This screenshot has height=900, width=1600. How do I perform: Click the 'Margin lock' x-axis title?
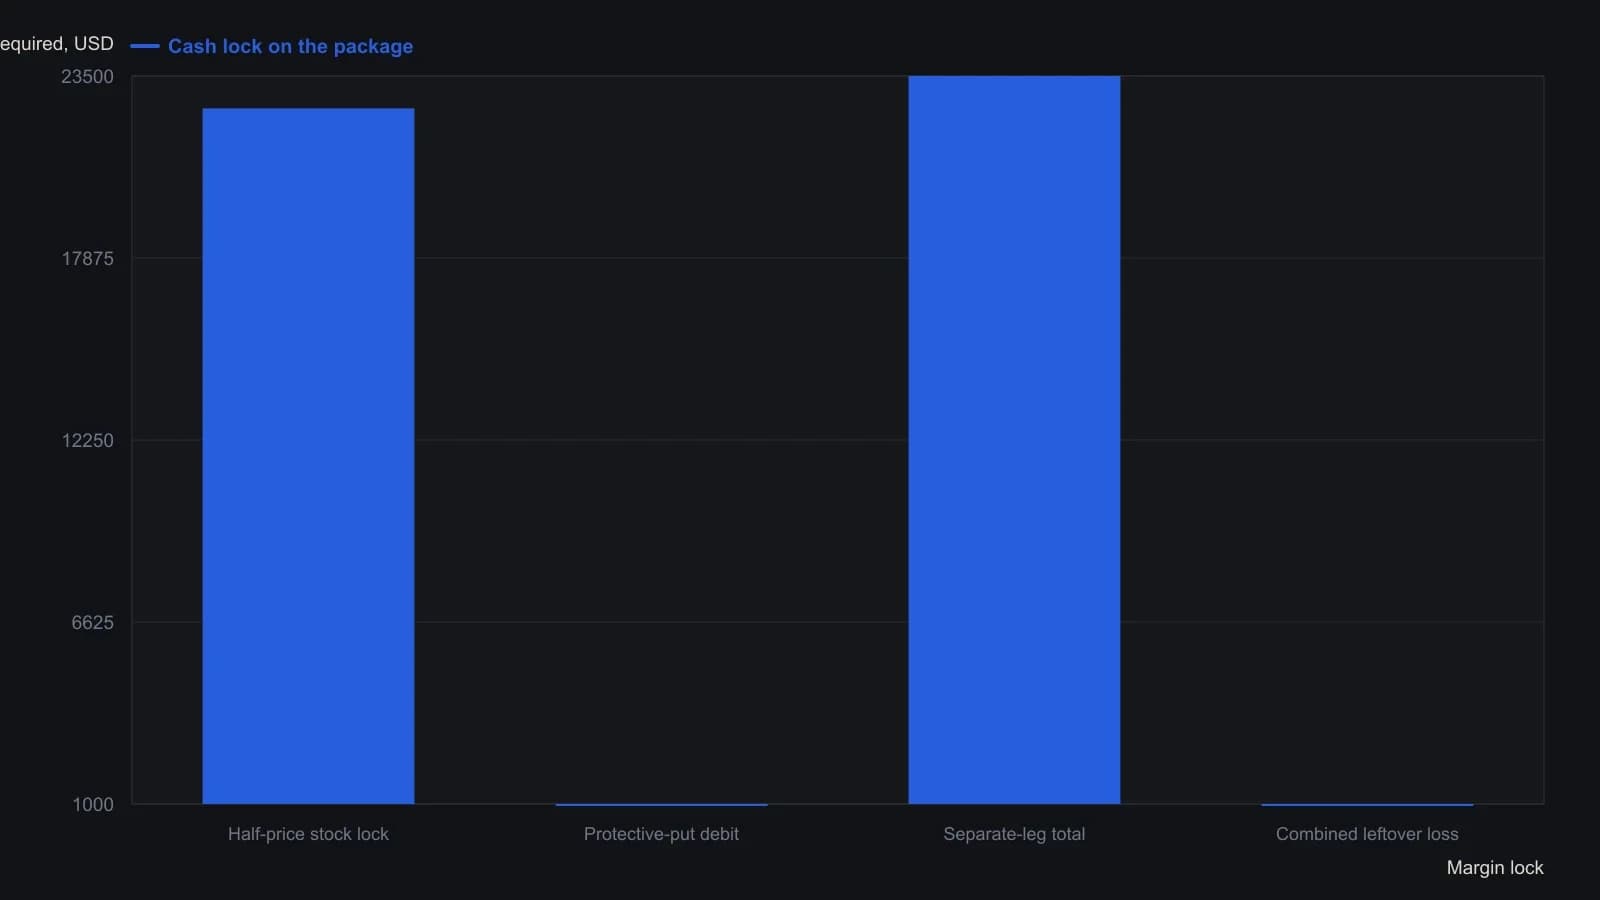click(x=1495, y=868)
